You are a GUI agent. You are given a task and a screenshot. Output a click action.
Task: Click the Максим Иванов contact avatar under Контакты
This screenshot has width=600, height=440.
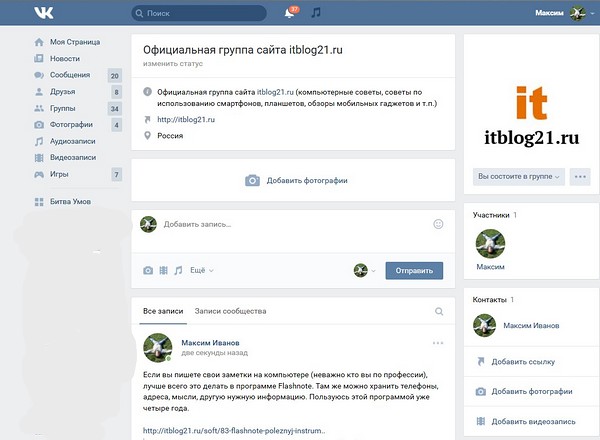point(484,326)
